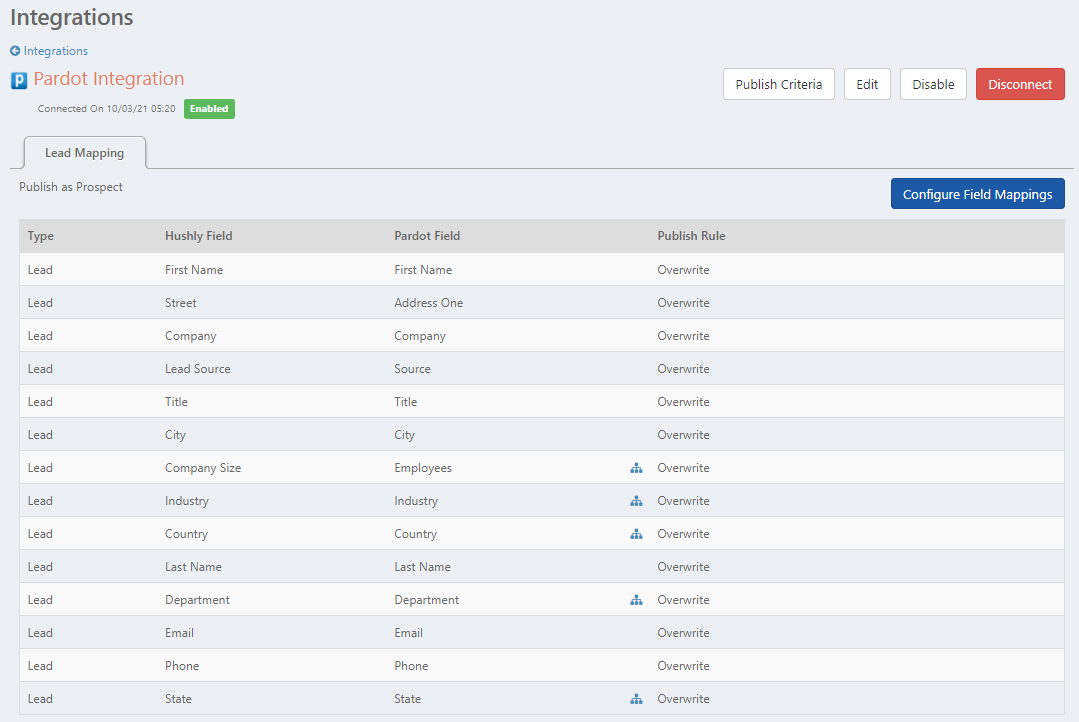Click the Hushly Field column header
Screen dimensions: 1079x722
(x=199, y=236)
